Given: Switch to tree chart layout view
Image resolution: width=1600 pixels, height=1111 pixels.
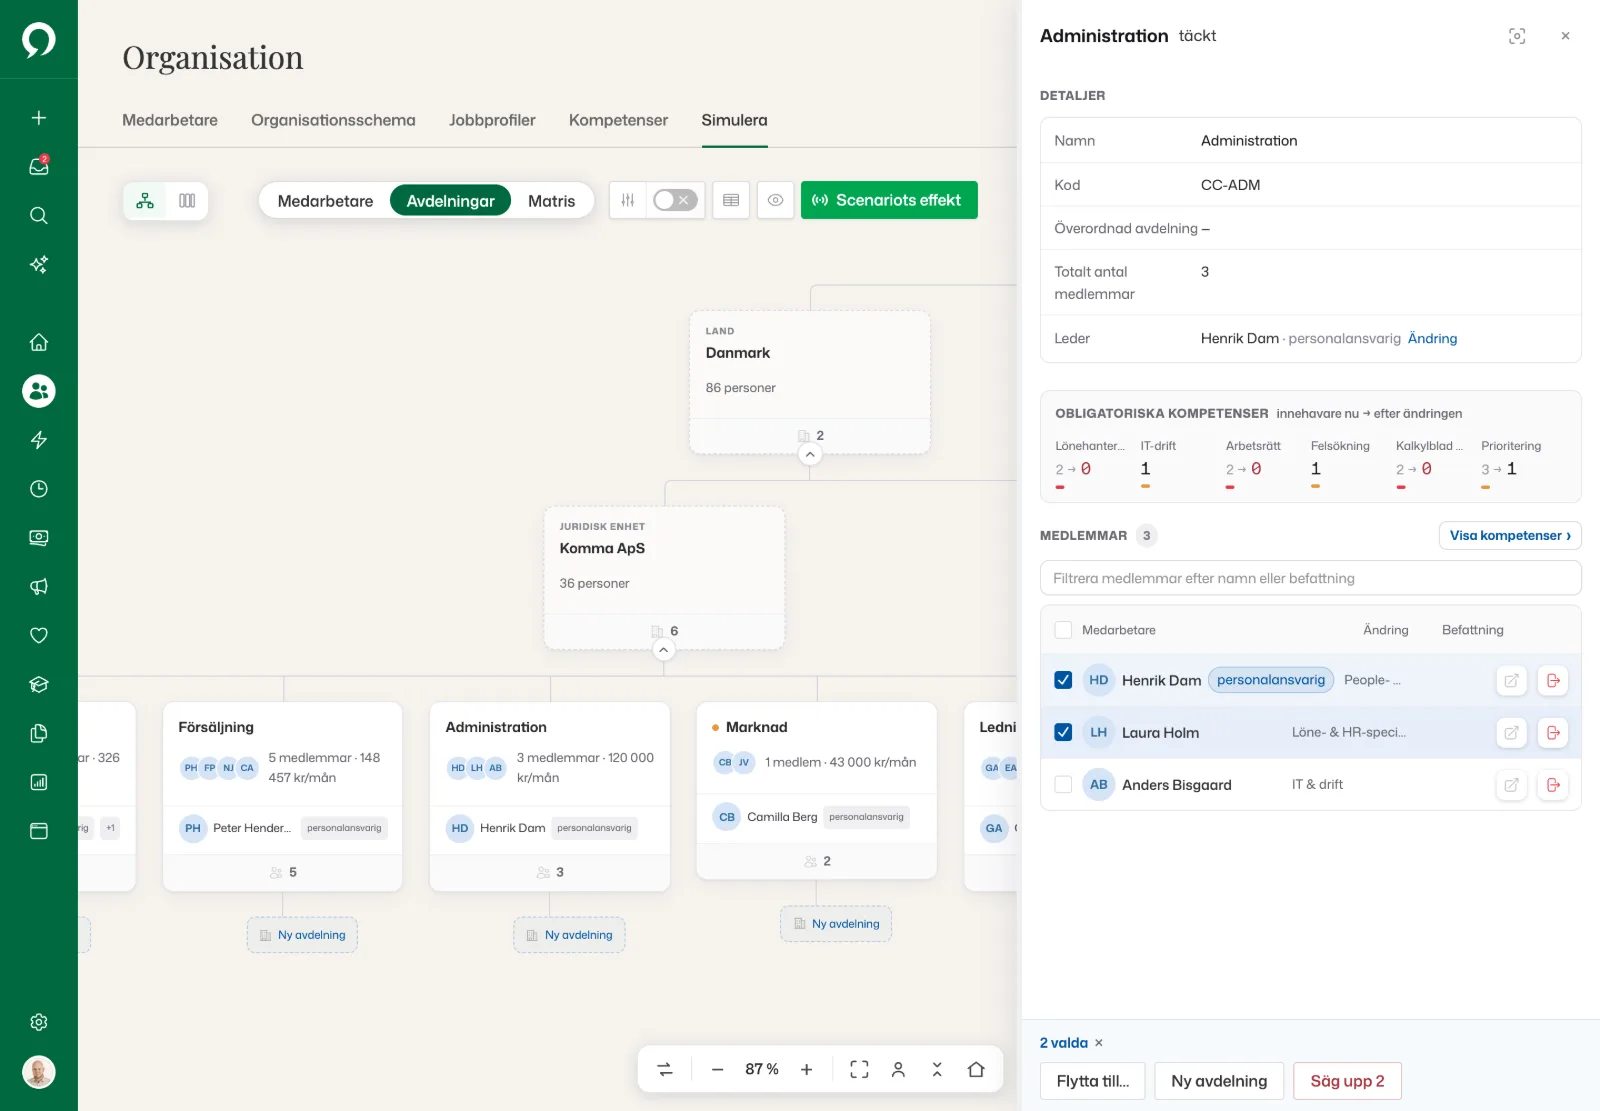Looking at the screenshot, I should pos(145,201).
